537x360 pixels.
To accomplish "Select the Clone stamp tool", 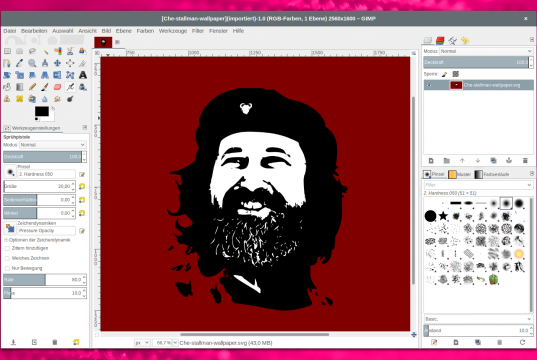I will pyautogui.click(x=7, y=99).
